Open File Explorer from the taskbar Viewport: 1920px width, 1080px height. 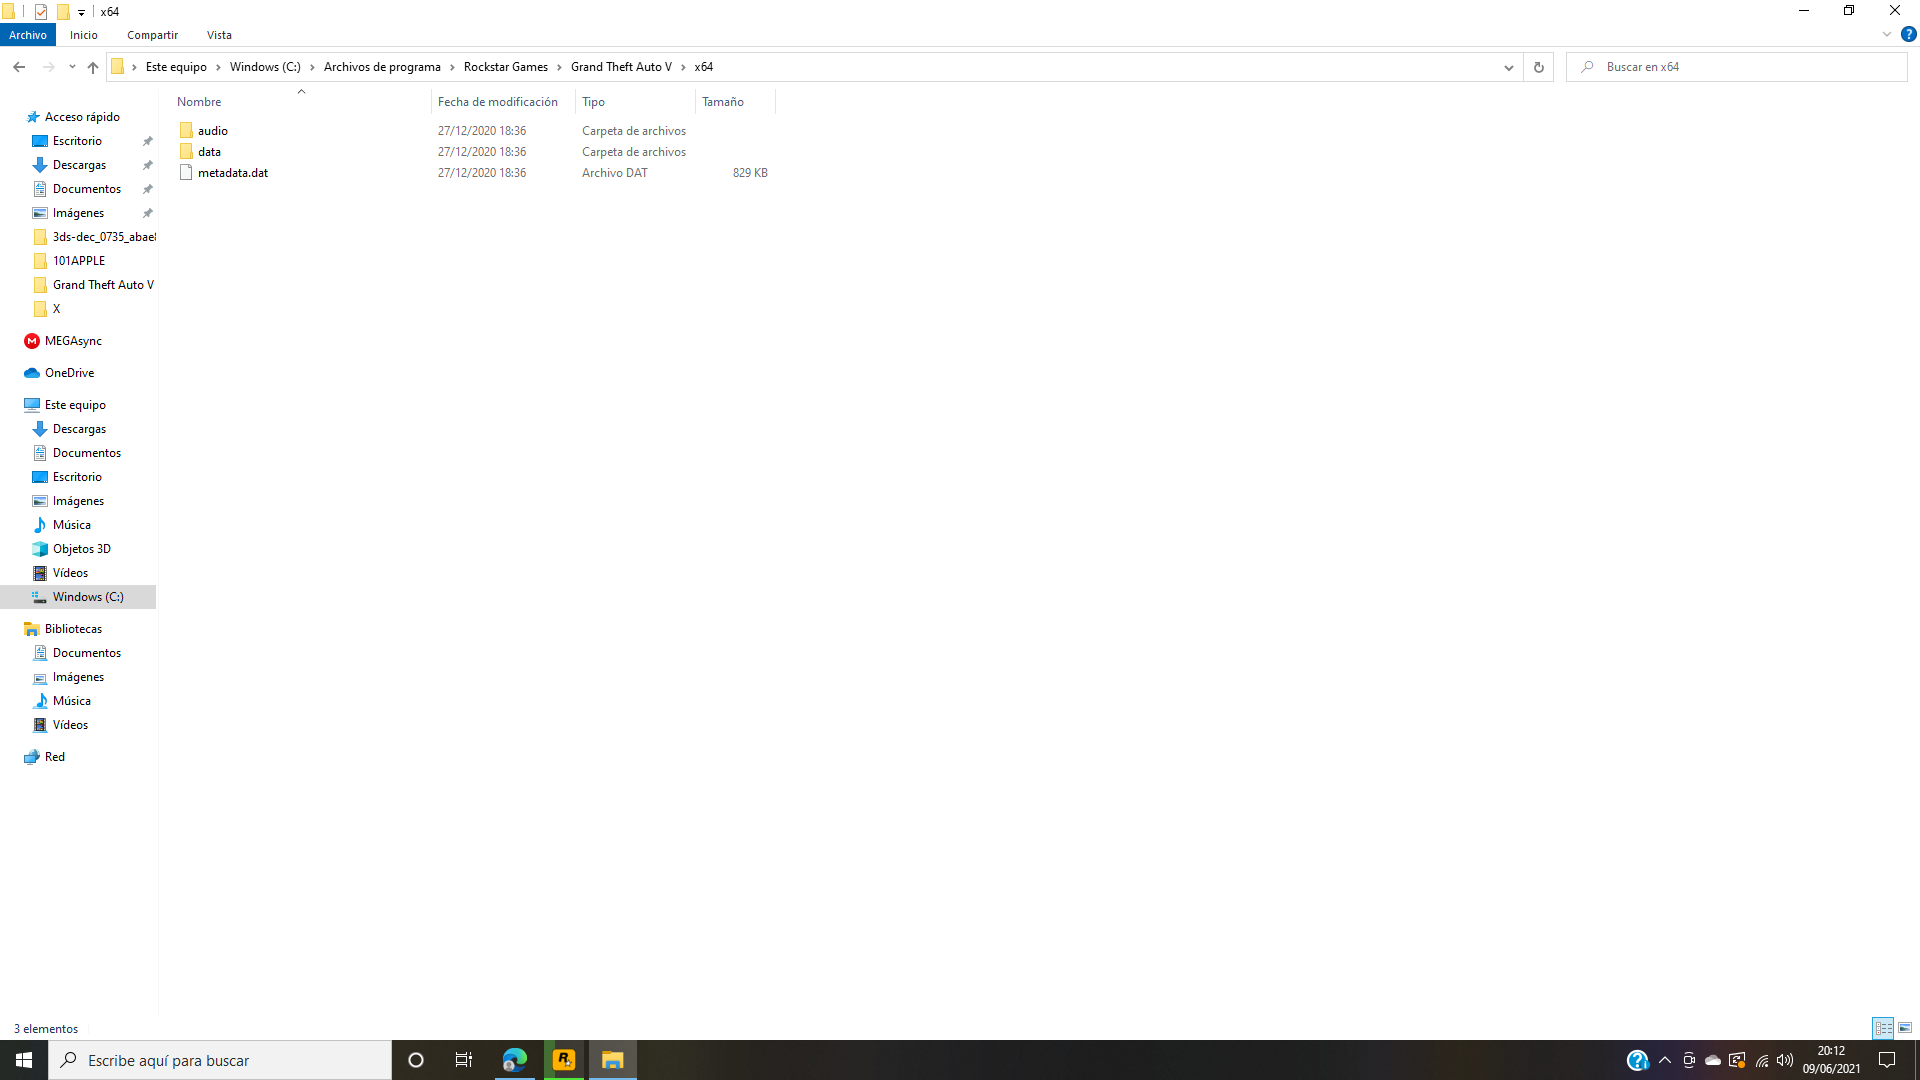point(612,1059)
